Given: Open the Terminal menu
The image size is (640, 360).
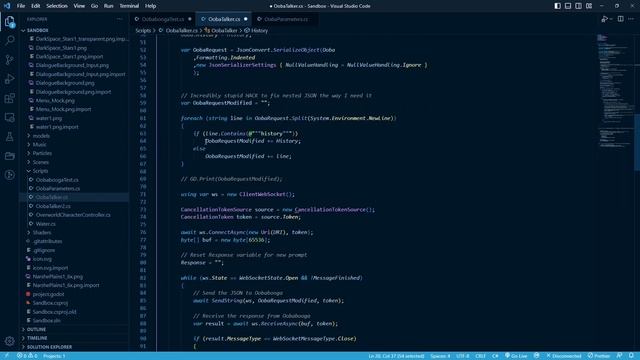Looking at the screenshot, I should 129,6.
